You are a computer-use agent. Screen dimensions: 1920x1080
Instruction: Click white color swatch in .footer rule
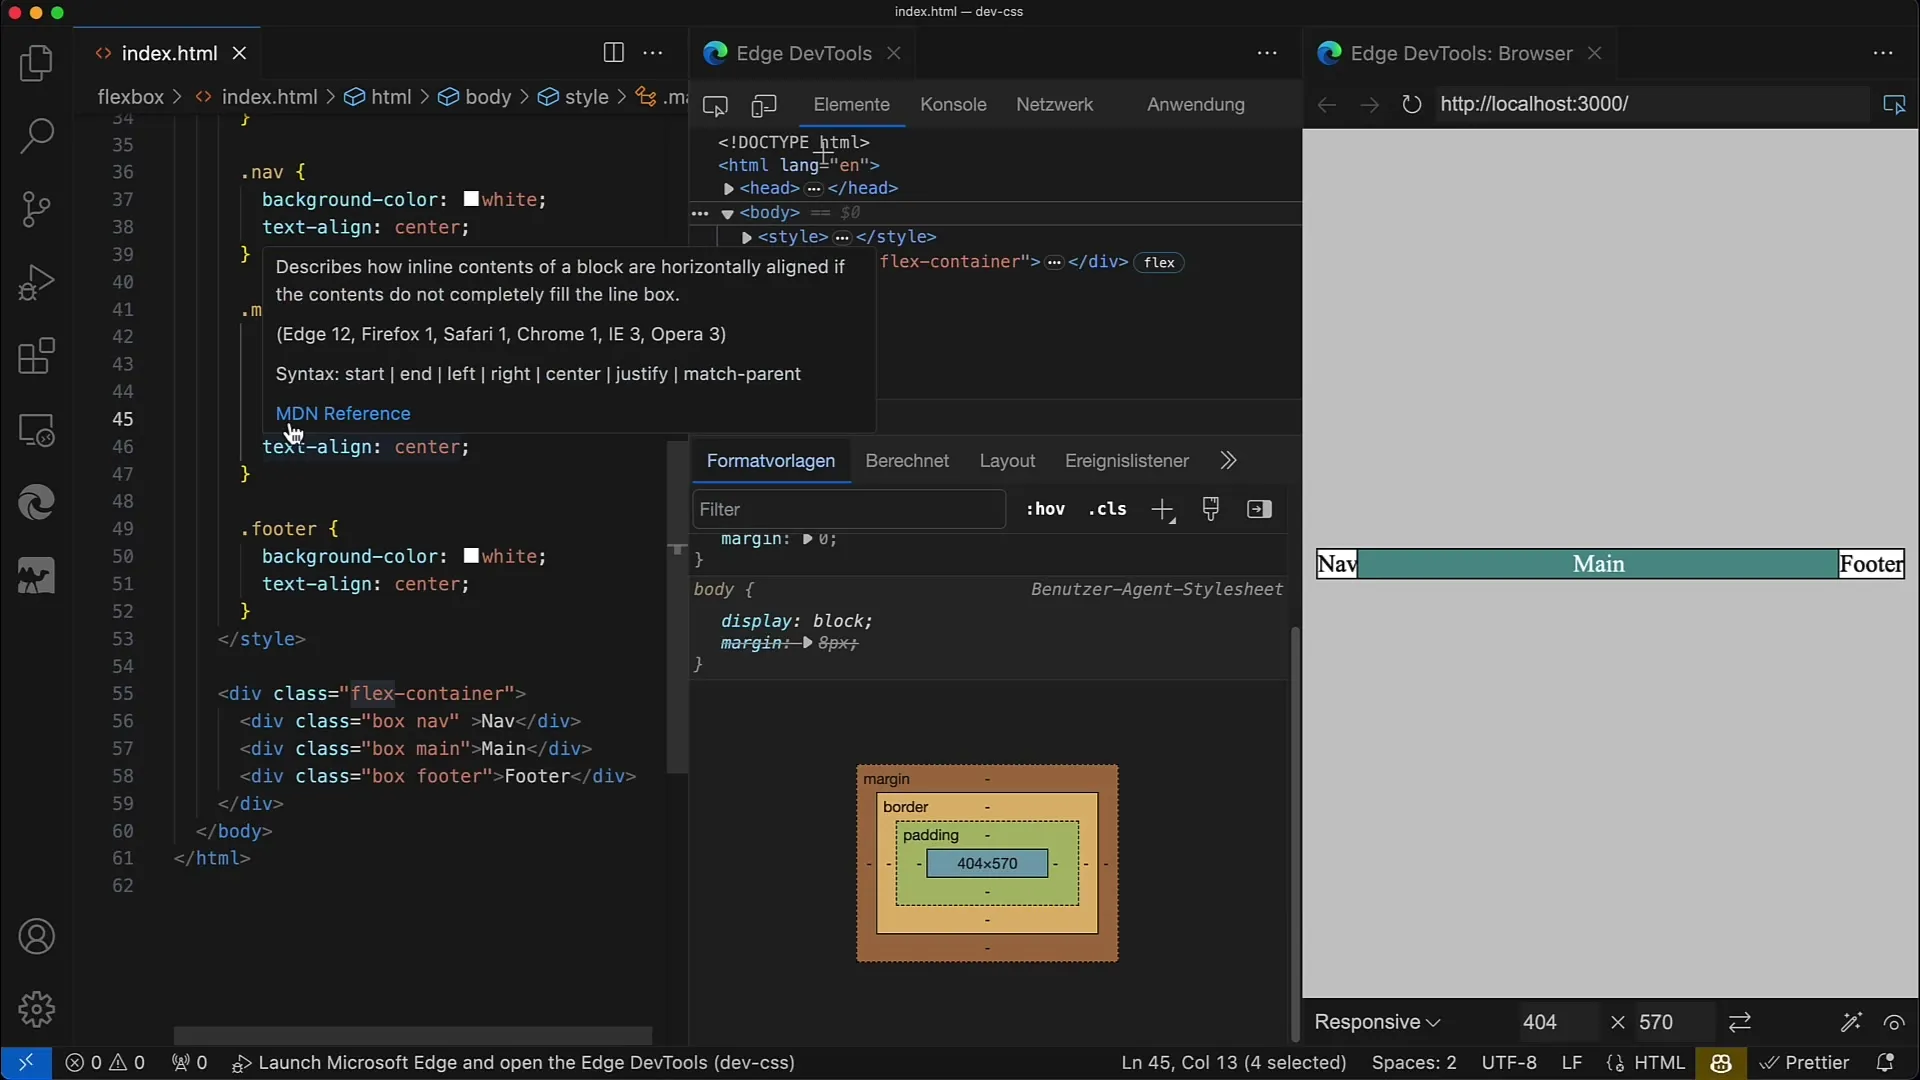click(x=472, y=556)
